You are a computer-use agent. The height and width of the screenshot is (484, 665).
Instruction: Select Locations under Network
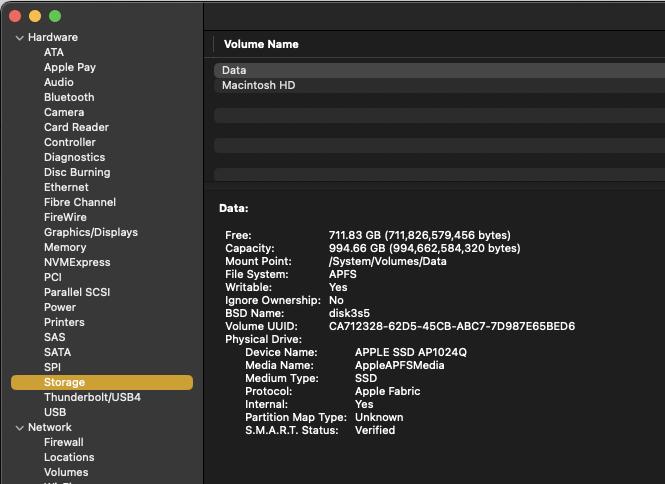tap(69, 457)
